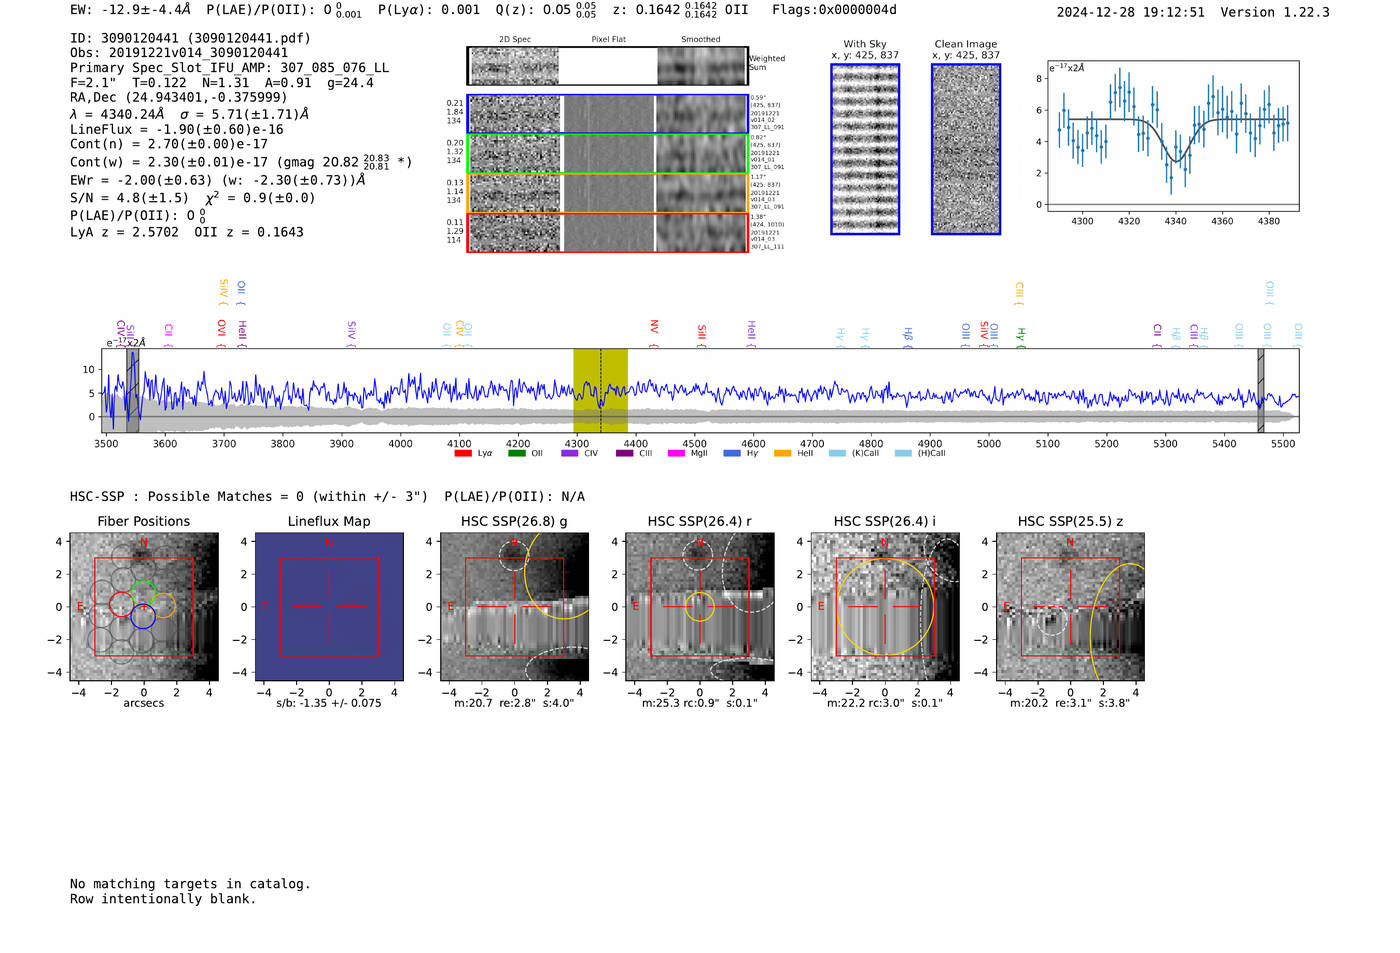
Task: Click the red Lyα legend swatch
Action: click(463, 453)
